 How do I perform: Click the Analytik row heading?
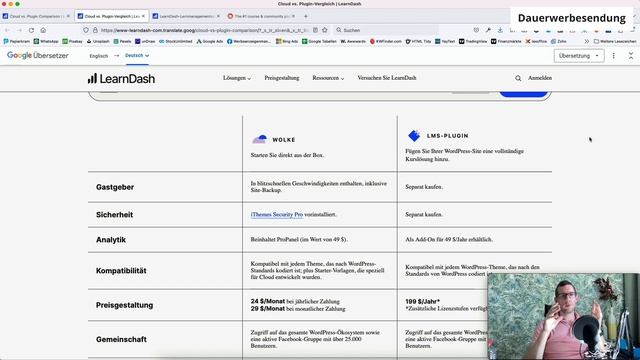point(111,240)
